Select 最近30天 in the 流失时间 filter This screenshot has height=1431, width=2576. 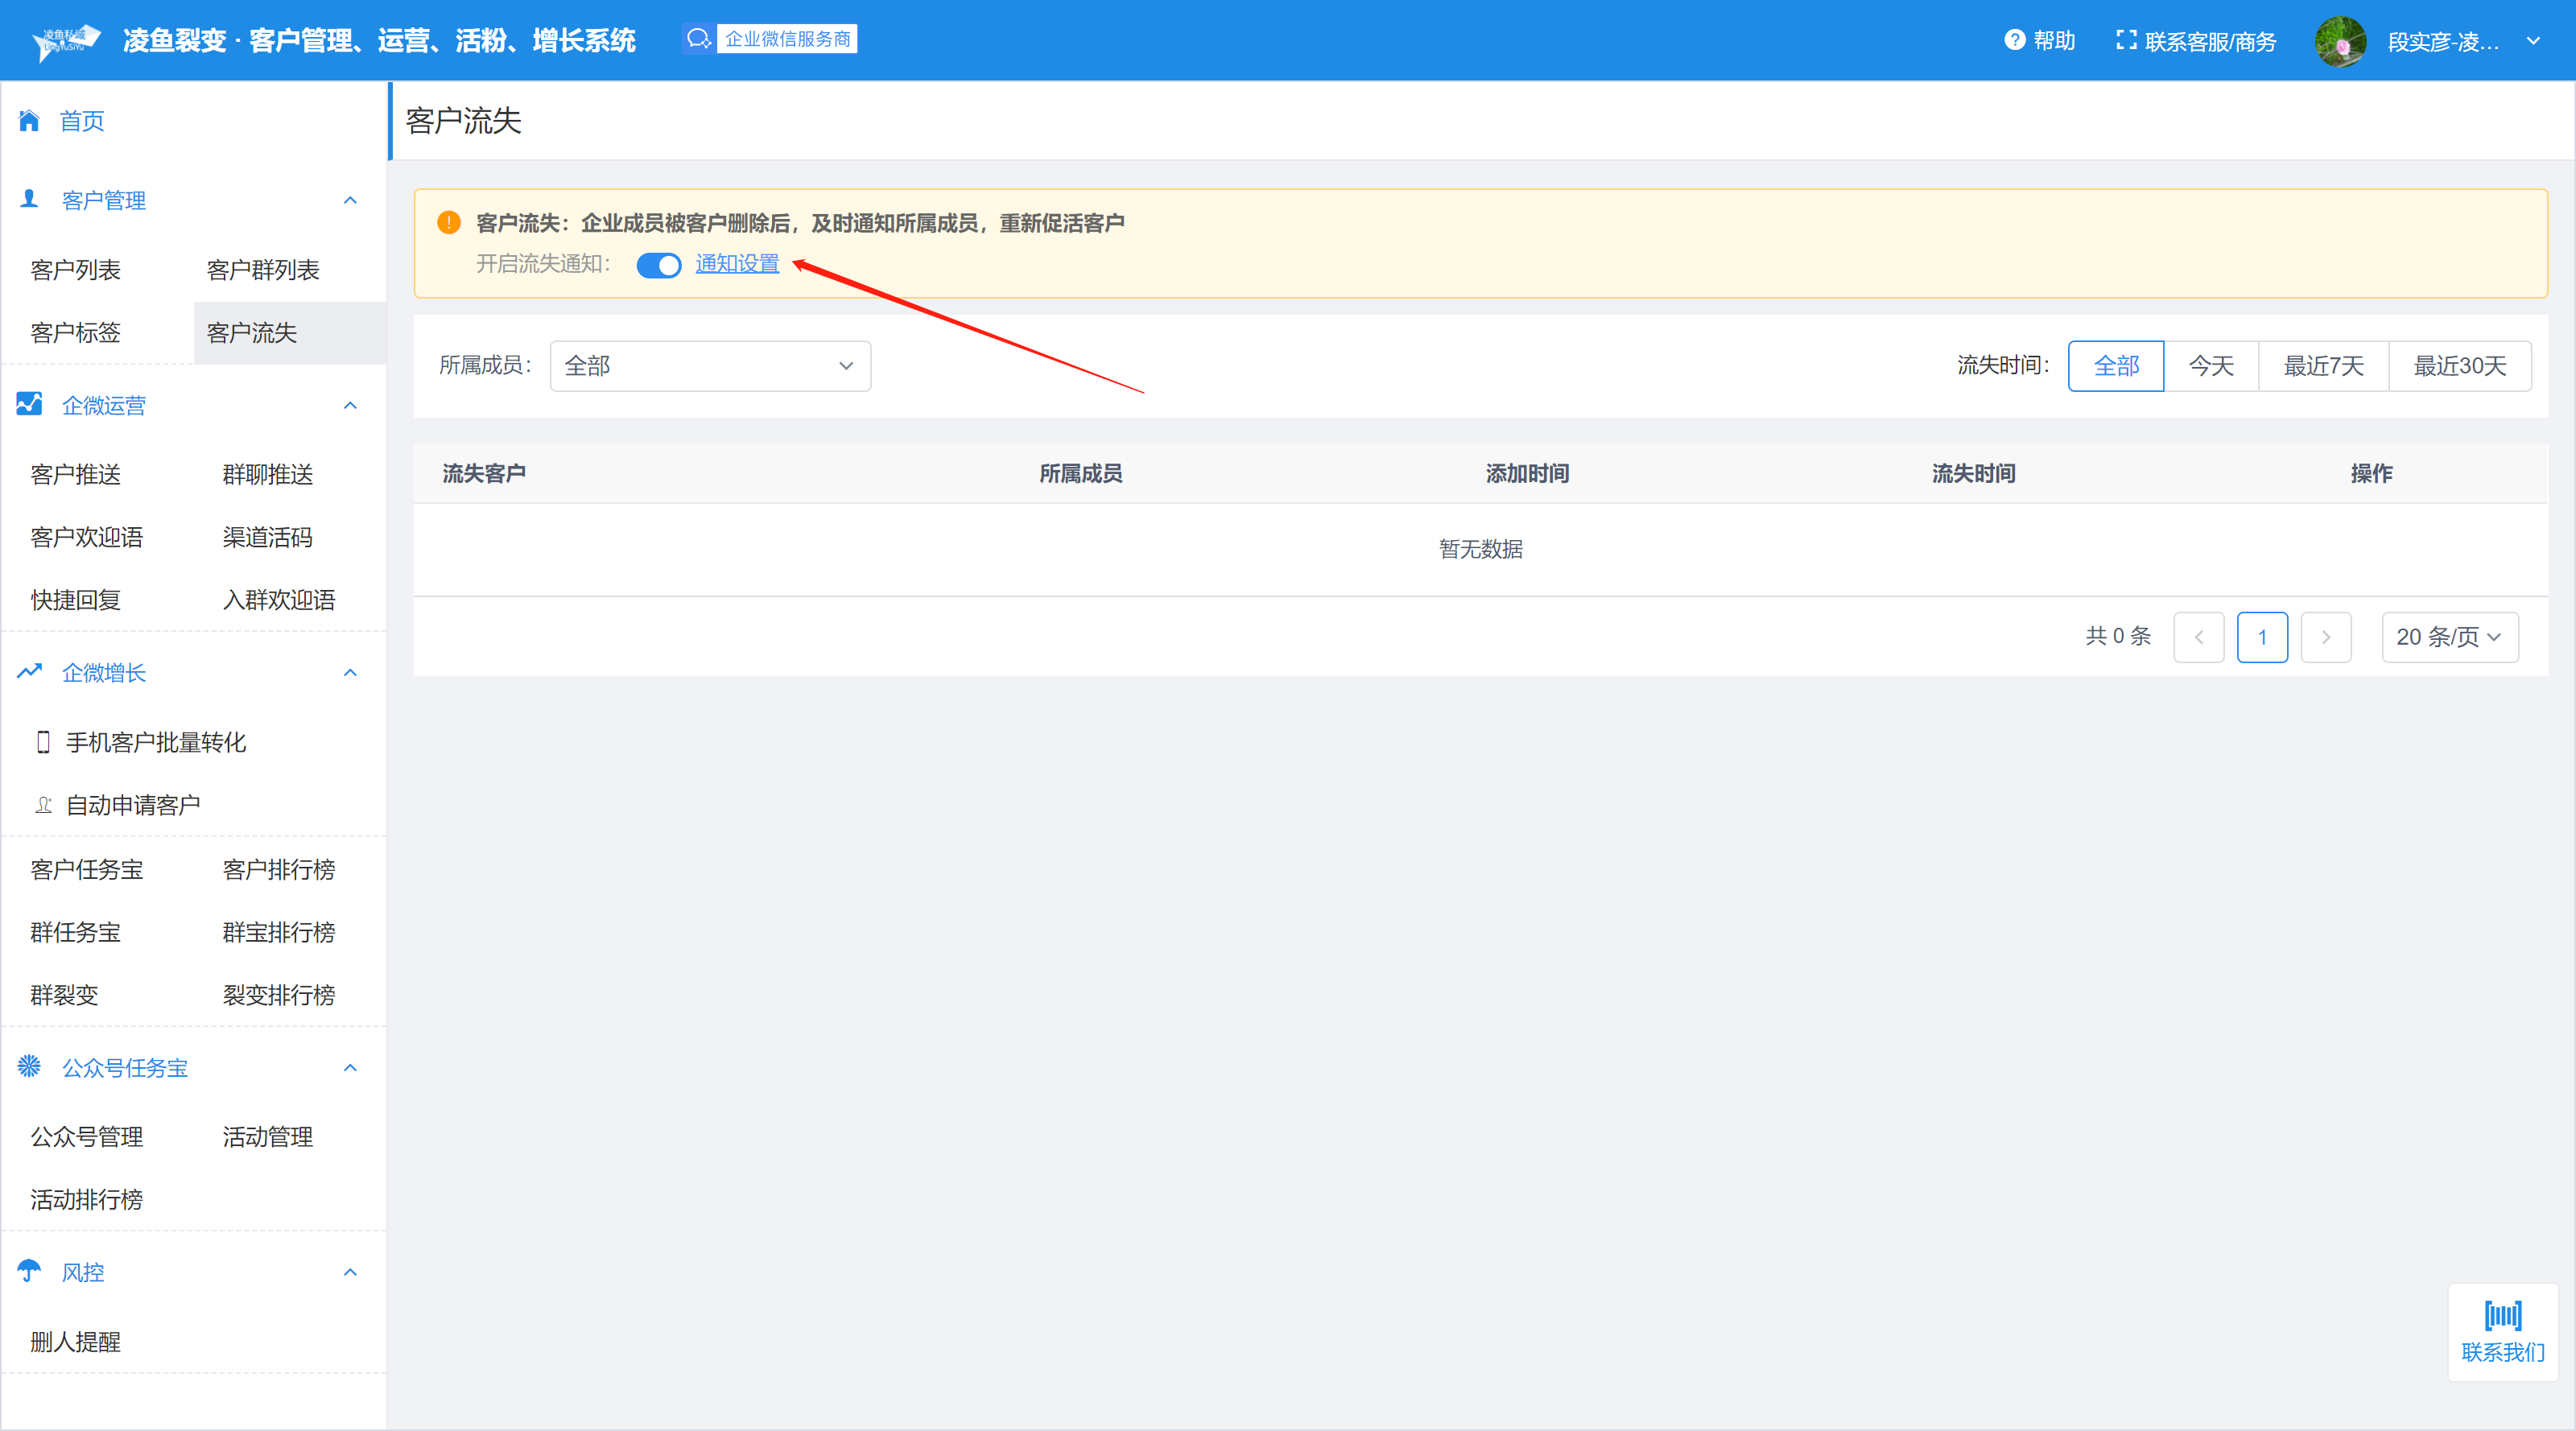click(x=2459, y=366)
